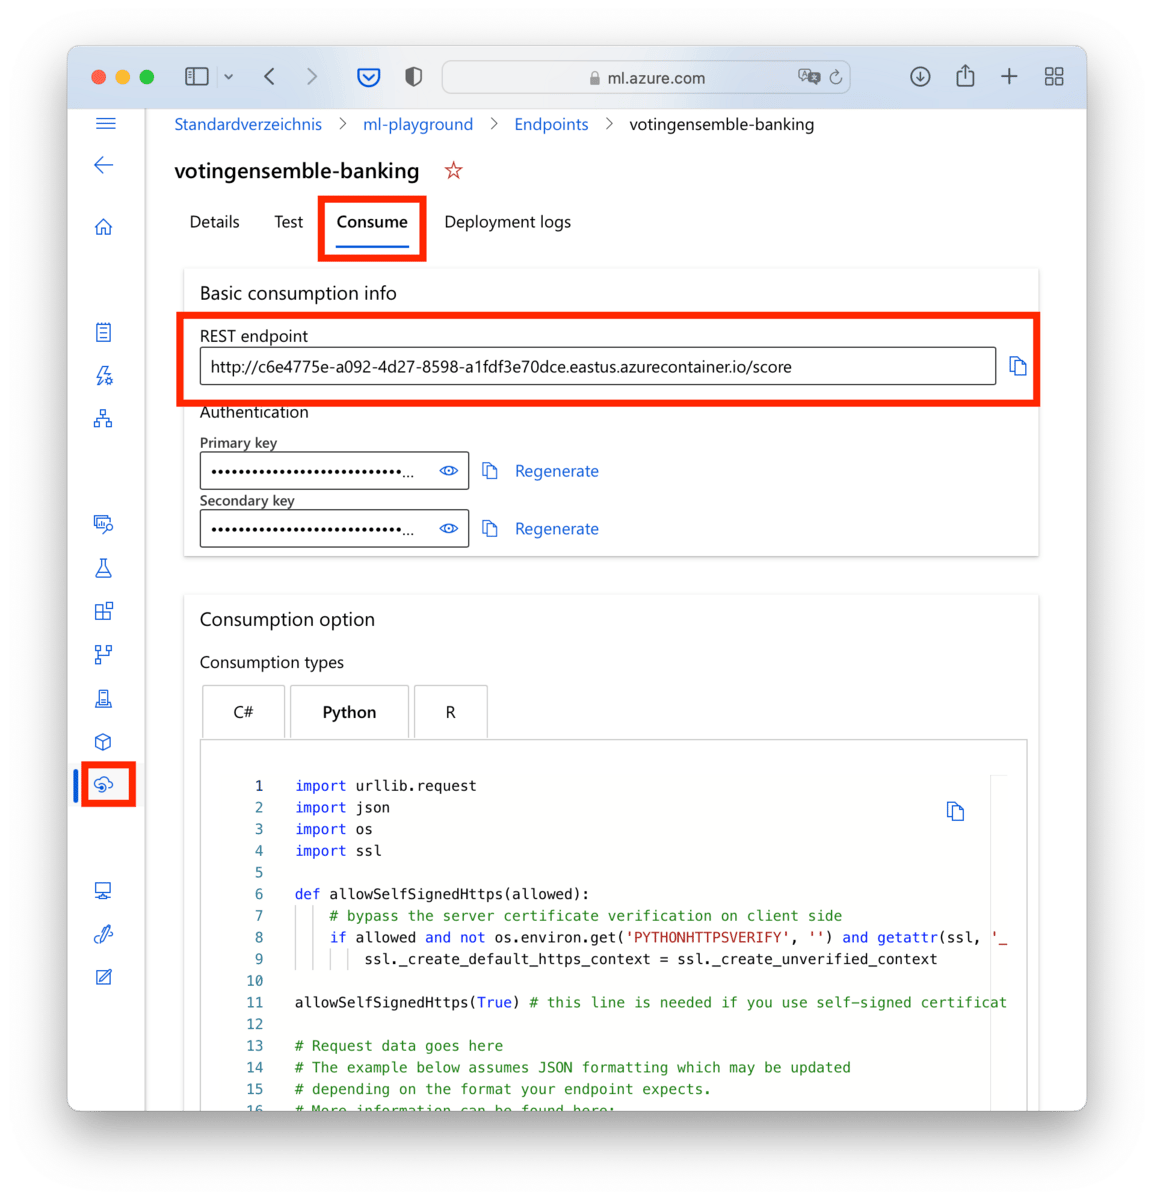Open browser downloads icon
The width and height of the screenshot is (1154, 1200).
click(x=921, y=77)
